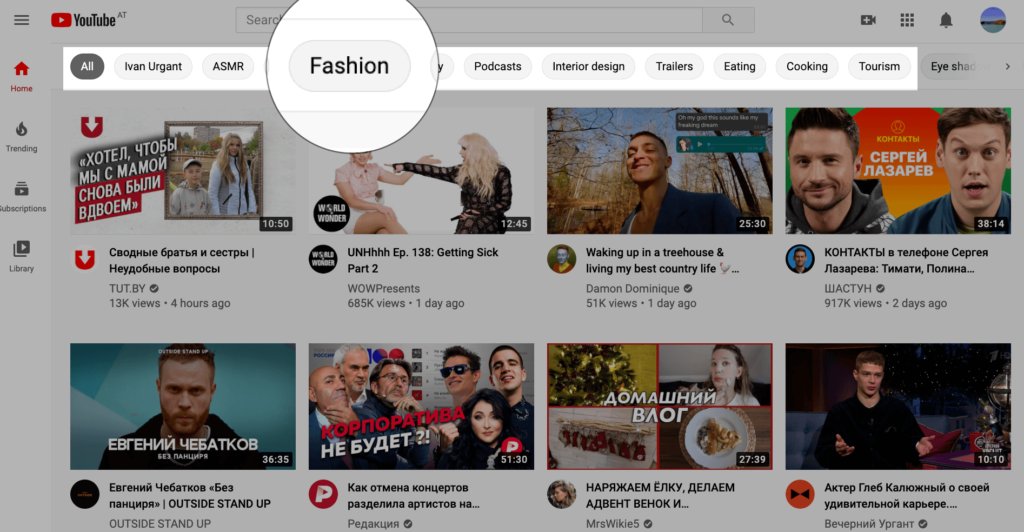The width and height of the screenshot is (1024, 532).
Task: Open UNHhhh Ep. 138 video thumbnail
Action: (x=421, y=170)
